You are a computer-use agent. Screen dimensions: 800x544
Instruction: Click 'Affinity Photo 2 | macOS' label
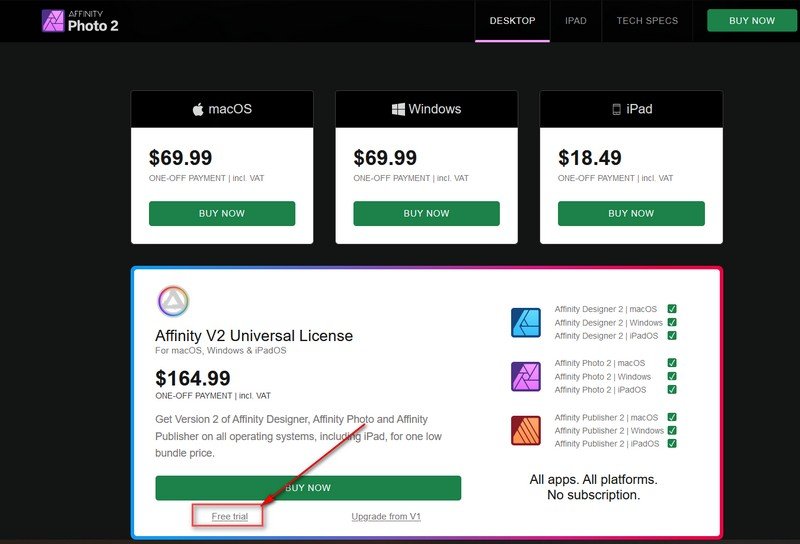click(x=599, y=363)
